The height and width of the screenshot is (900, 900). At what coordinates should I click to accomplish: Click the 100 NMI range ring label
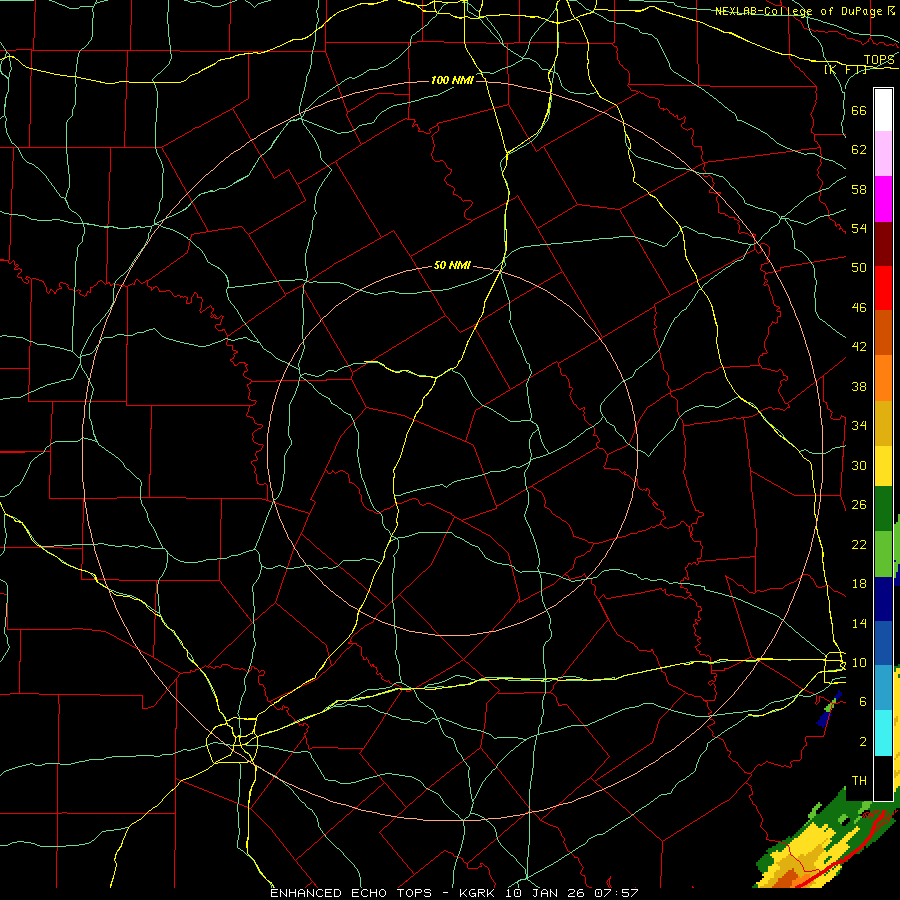click(452, 80)
